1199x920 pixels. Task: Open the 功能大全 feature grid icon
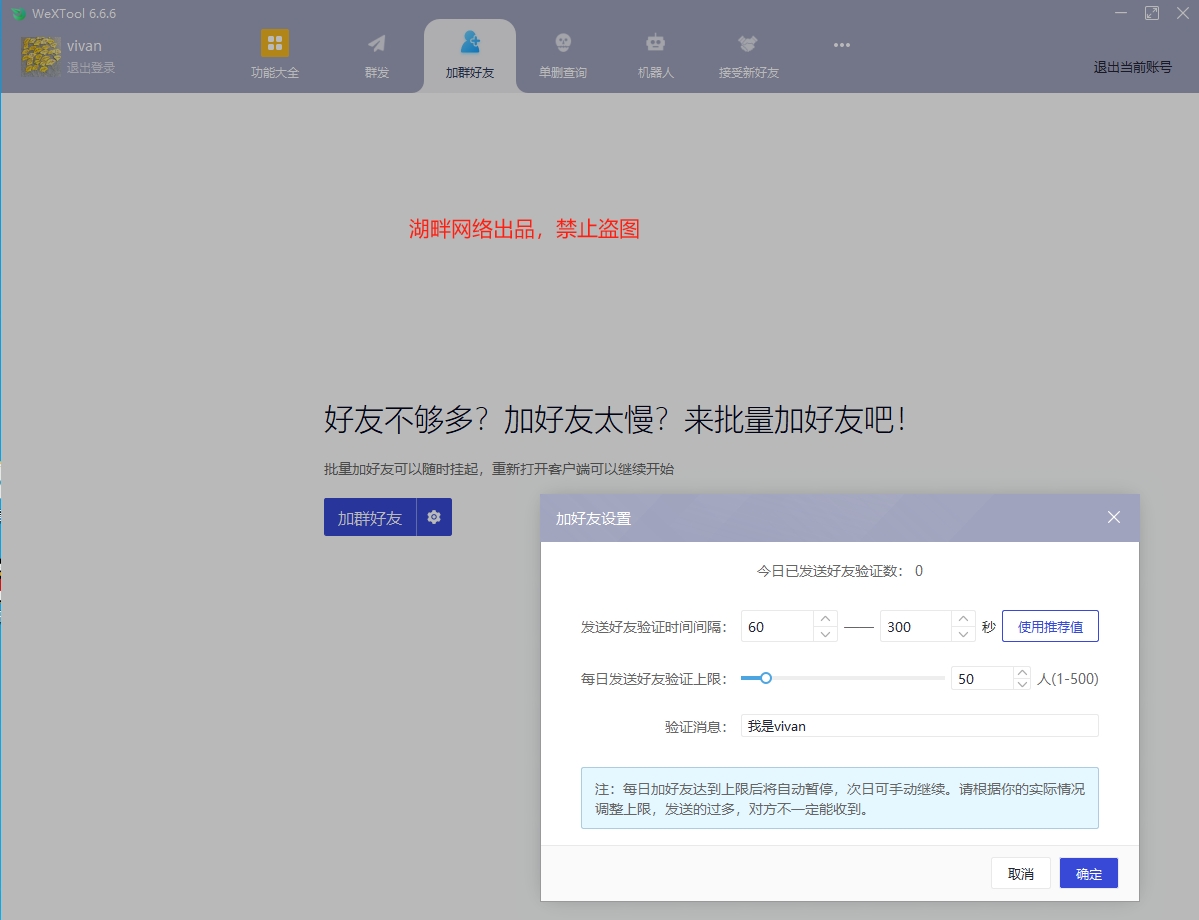click(x=275, y=44)
